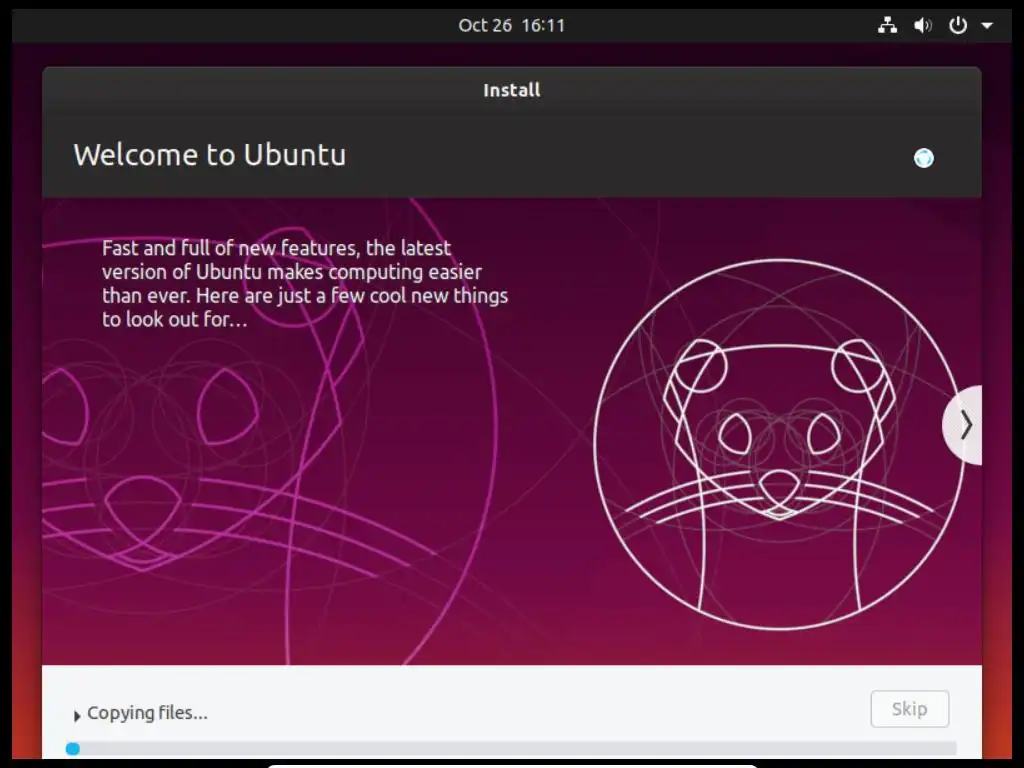Advance slideshow with the next arrow
1024x768 pixels.
pos(963,425)
